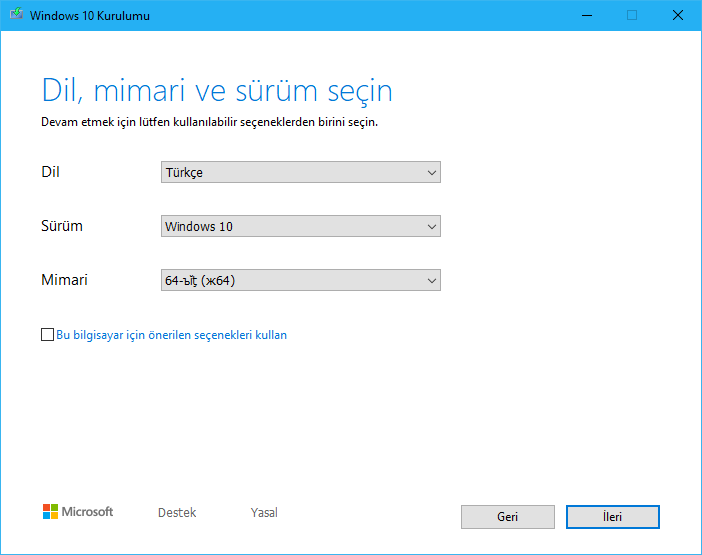The width and height of the screenshot is (702, 555).
Task: Open the Yasal link
Action: coord(264,512)
